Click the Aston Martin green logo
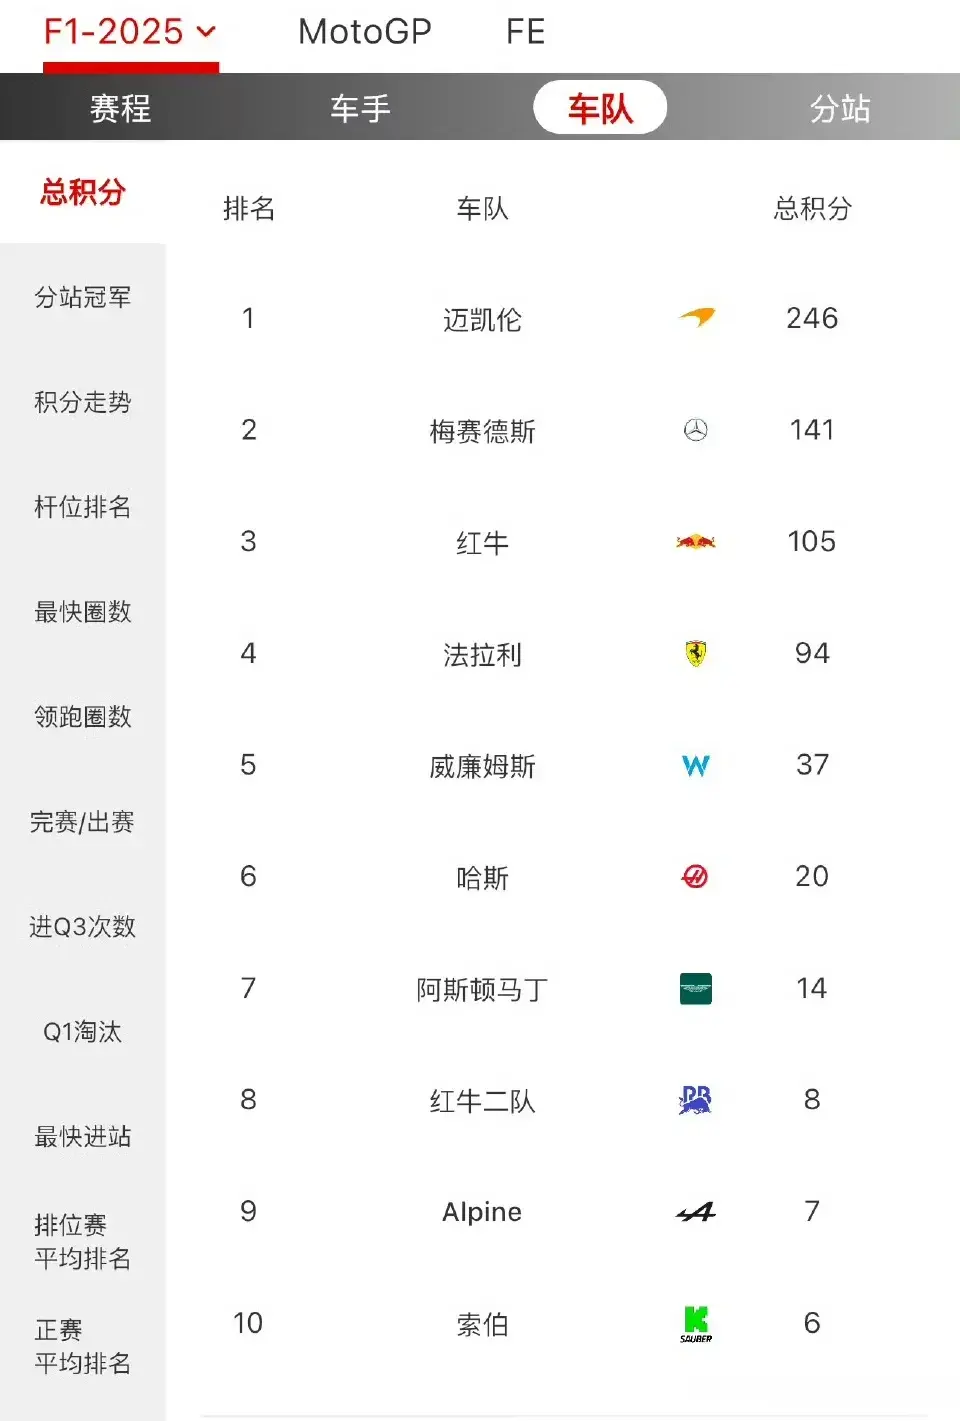 tap(696, 989)
